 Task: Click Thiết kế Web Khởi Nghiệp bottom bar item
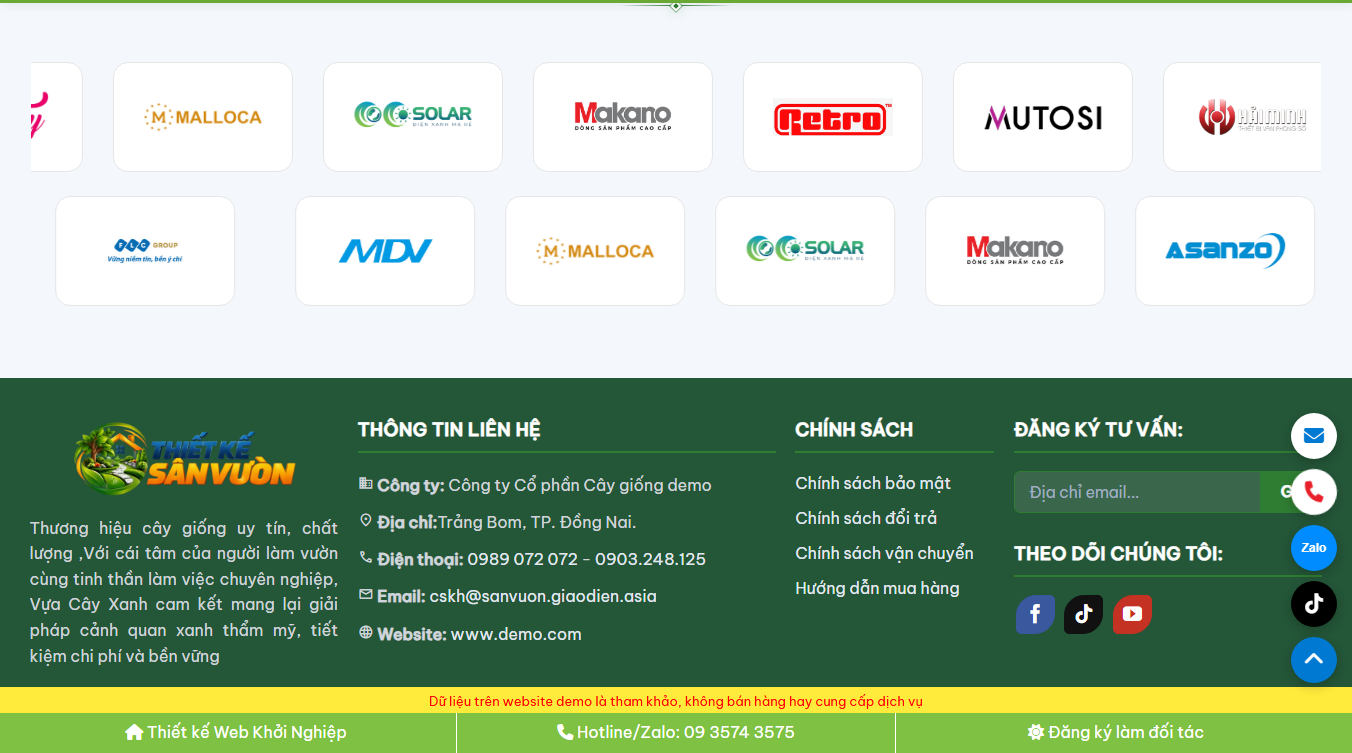click(x=236, y=732)
